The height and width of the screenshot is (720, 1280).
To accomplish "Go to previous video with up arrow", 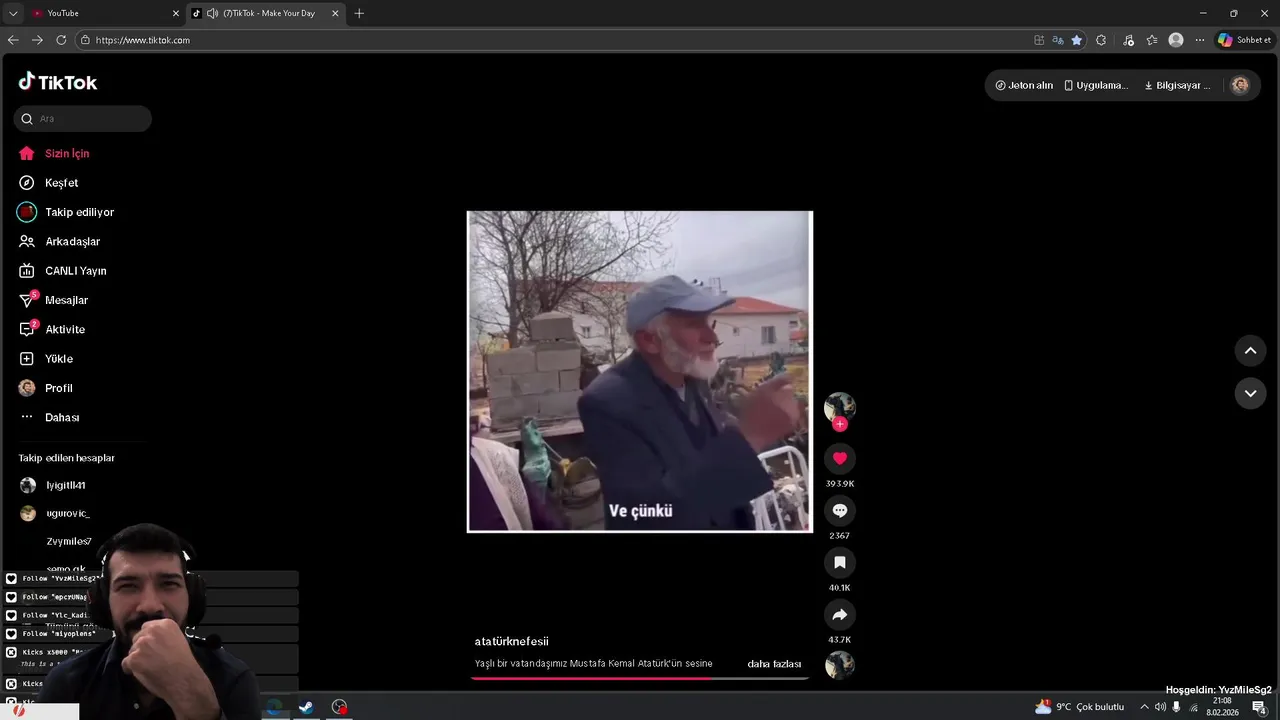I will point(1250,350).
